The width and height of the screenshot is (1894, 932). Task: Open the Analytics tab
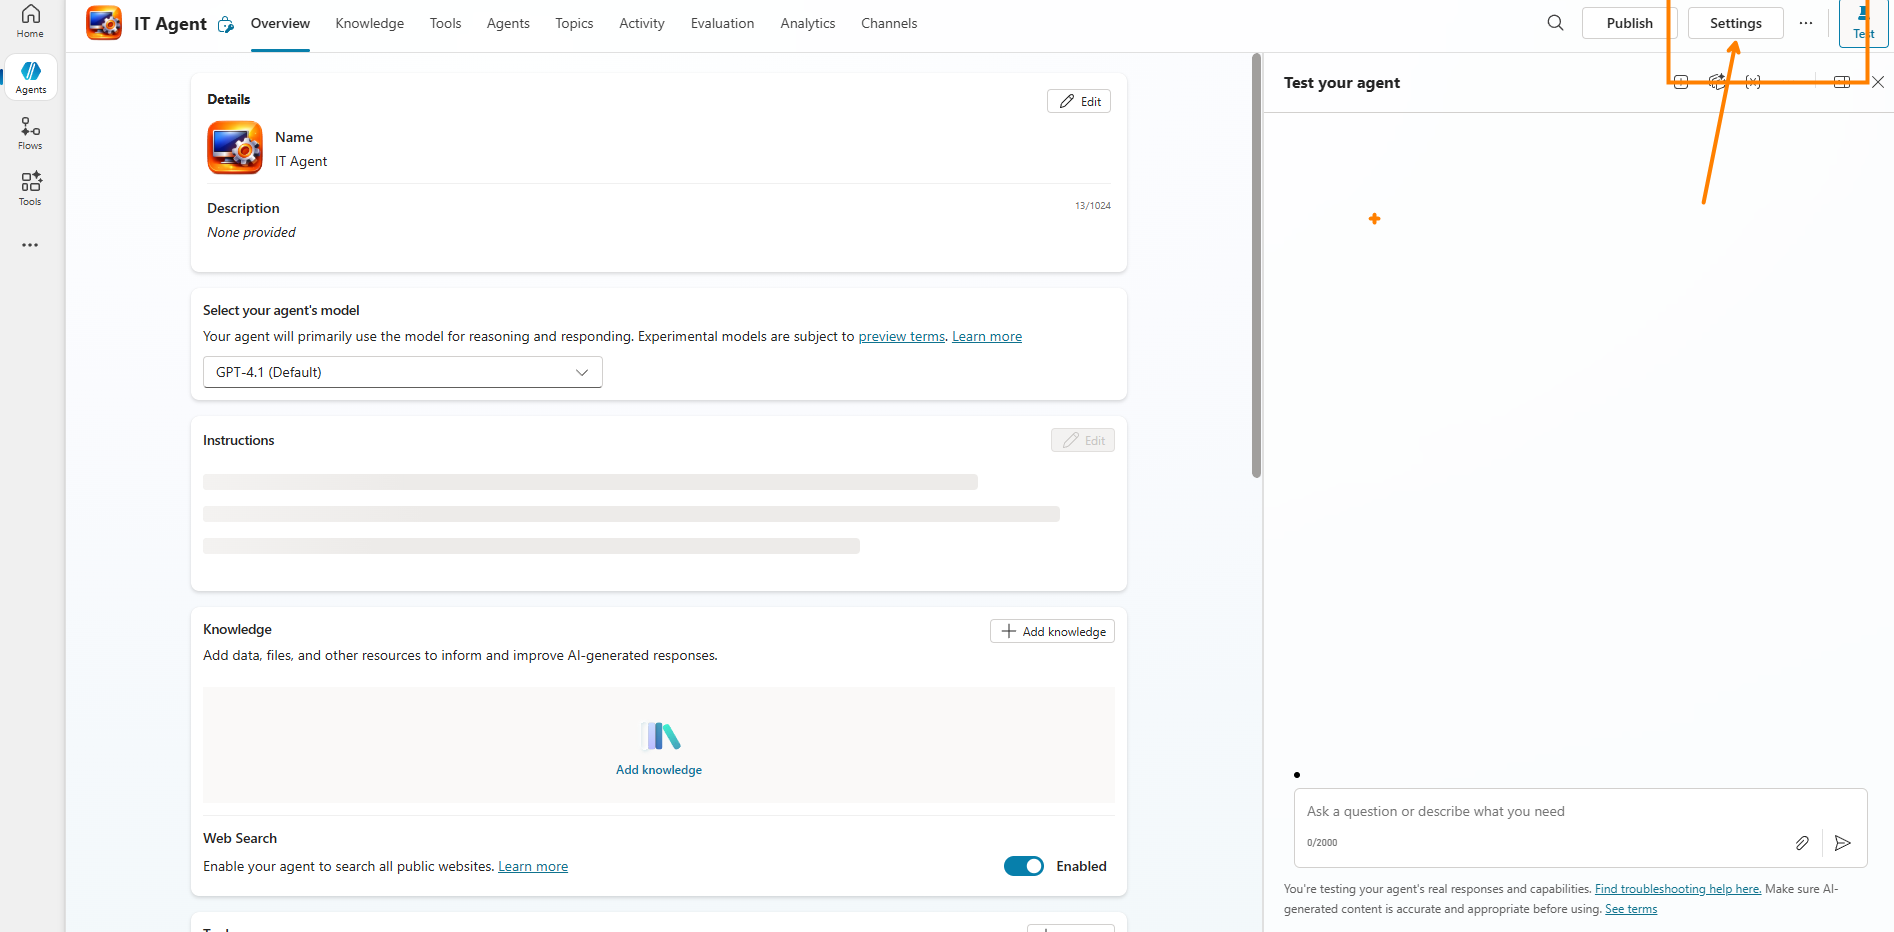(x=807, y=23)
